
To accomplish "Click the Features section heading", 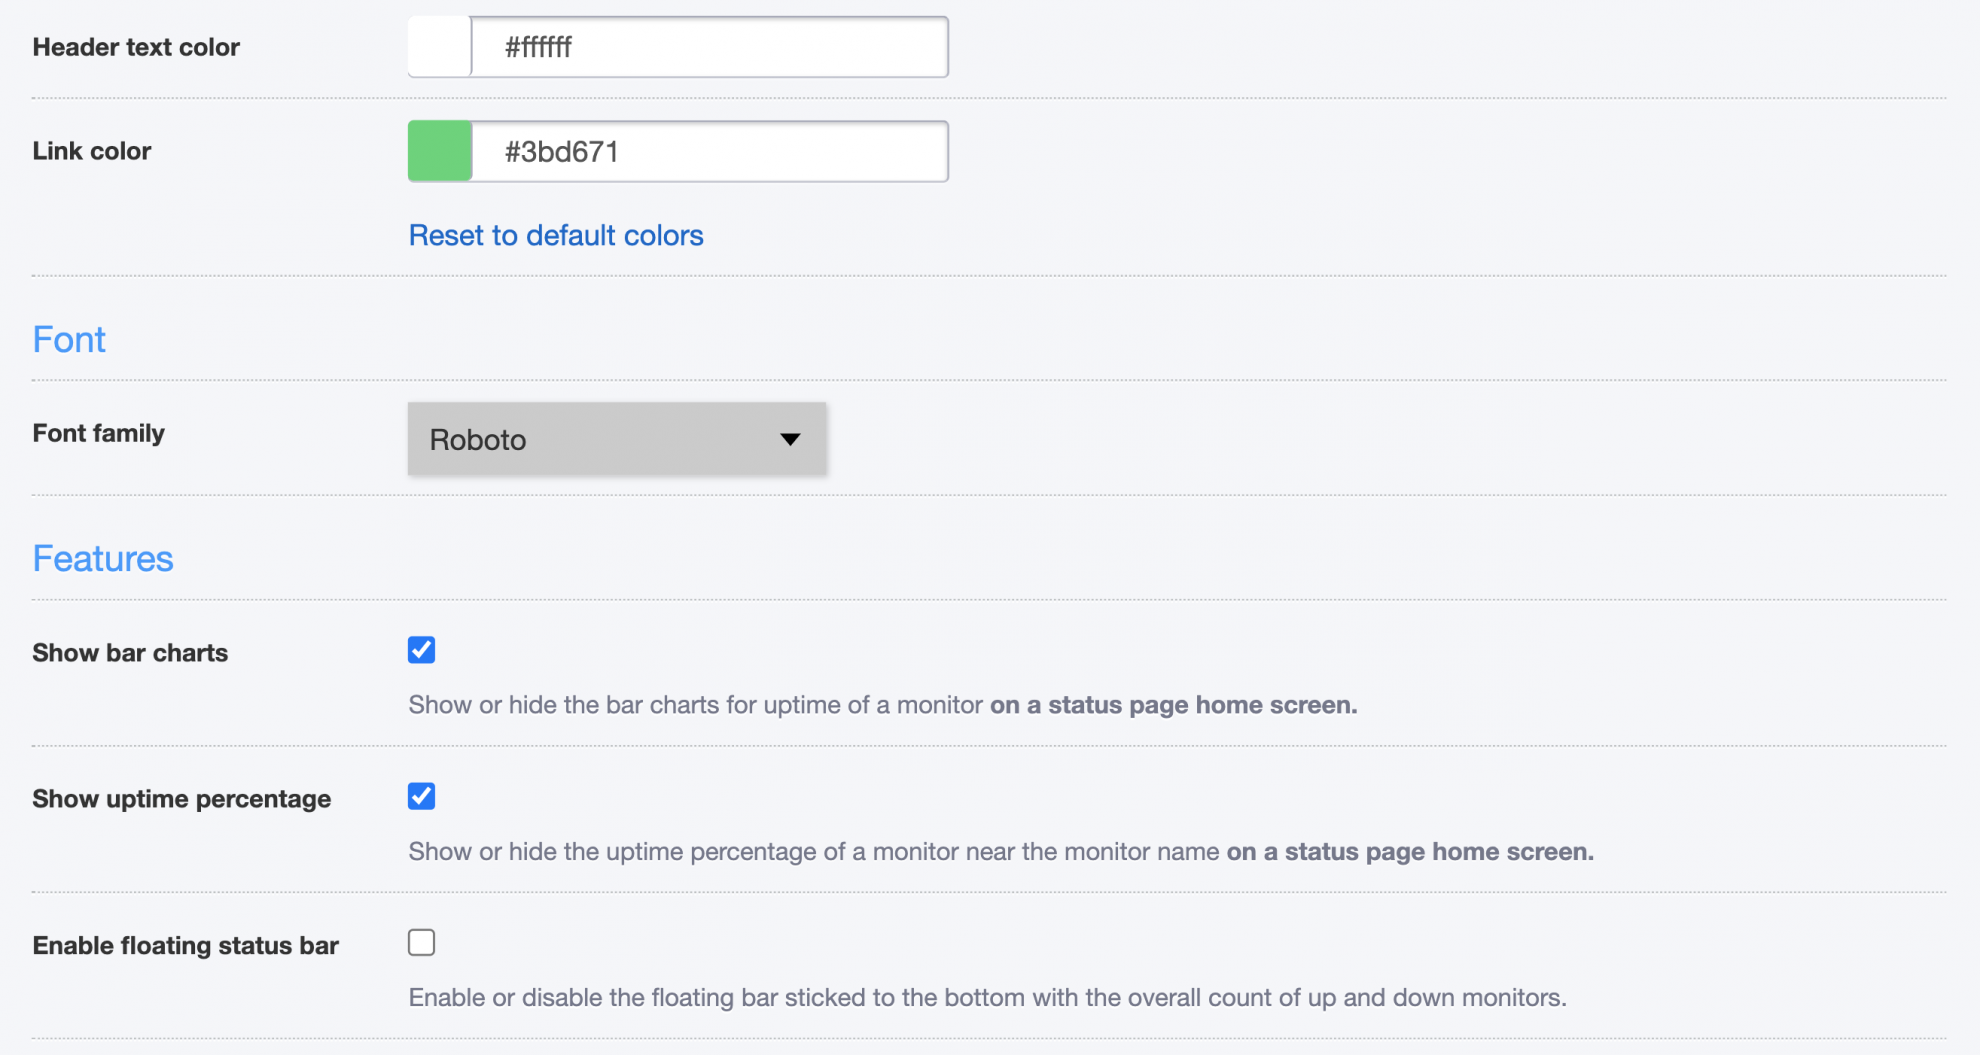I will click(102, 558).
